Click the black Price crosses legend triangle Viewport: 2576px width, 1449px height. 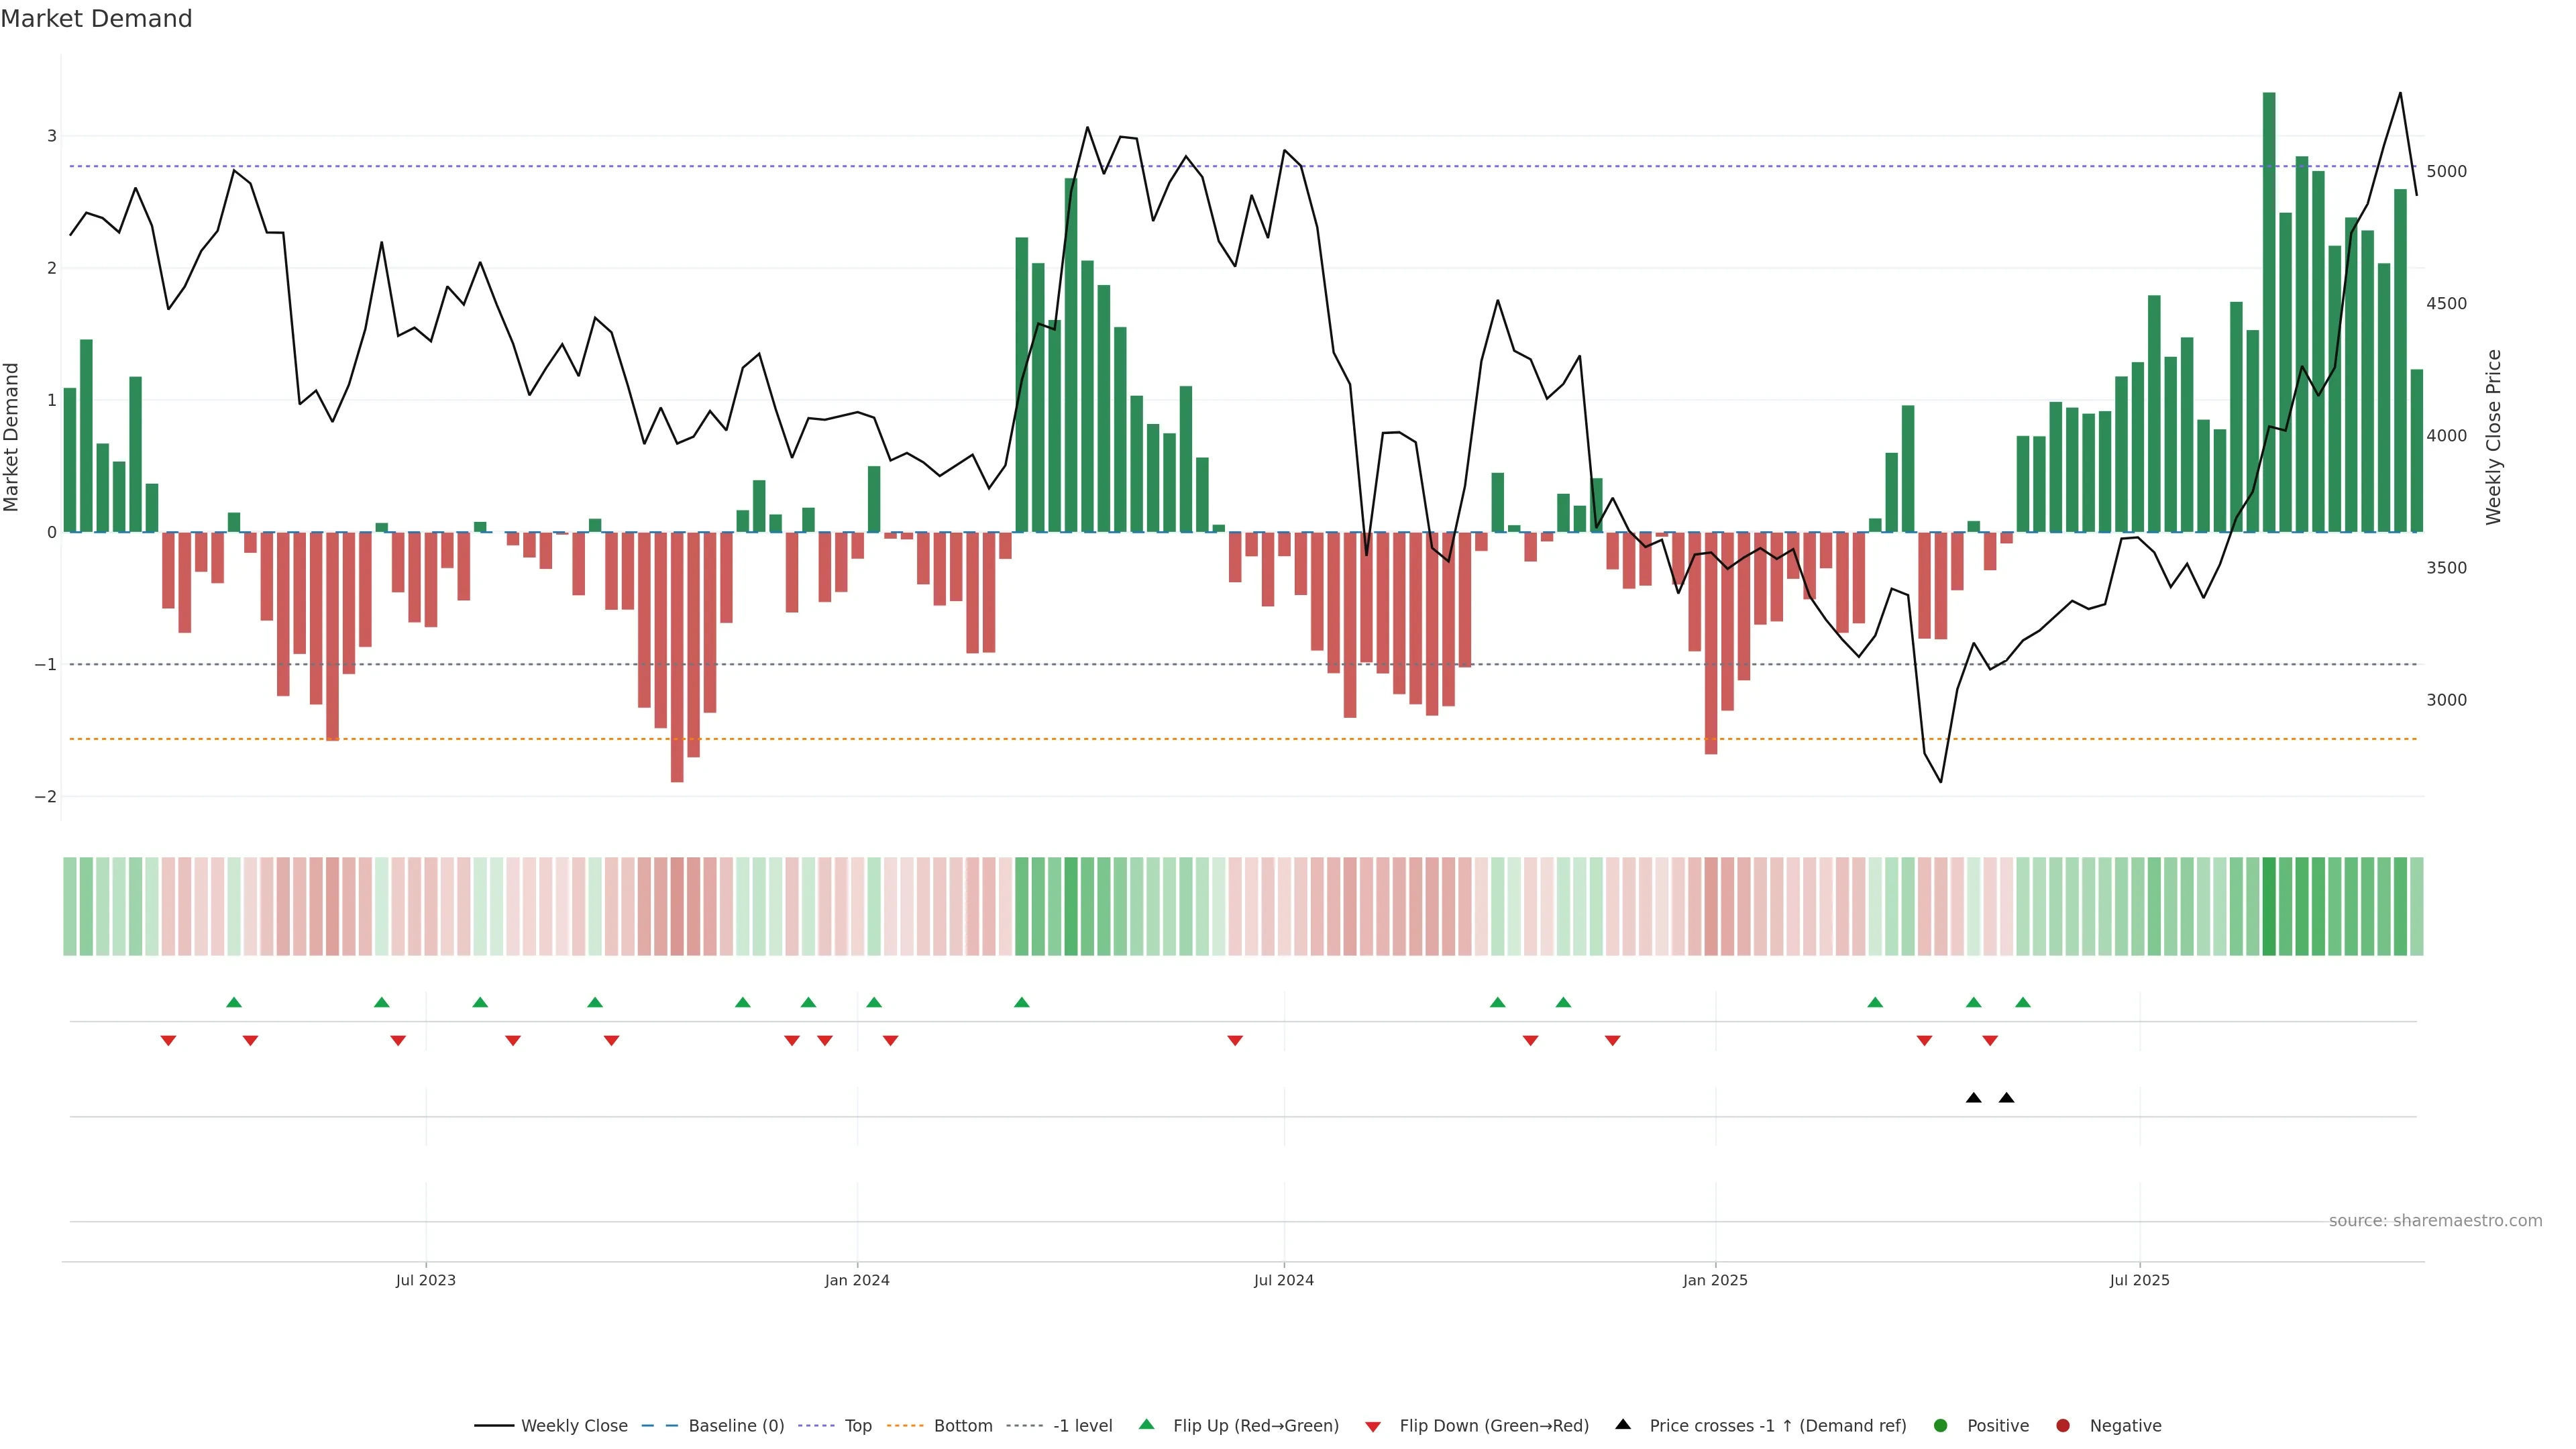click(x=1623, y=1424)
